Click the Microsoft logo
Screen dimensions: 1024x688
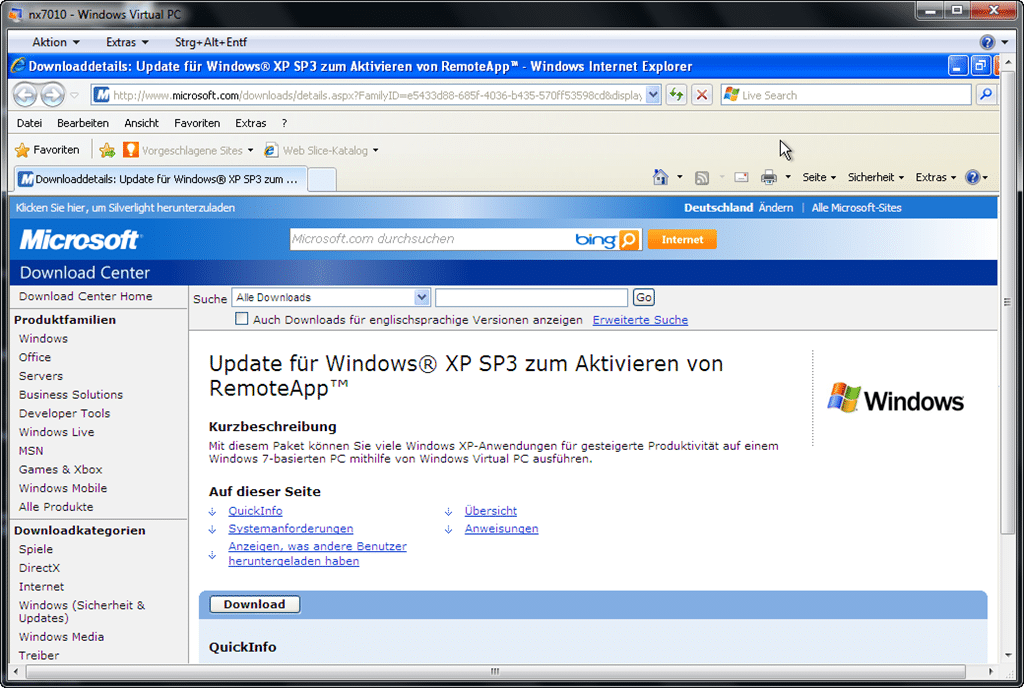79,240
